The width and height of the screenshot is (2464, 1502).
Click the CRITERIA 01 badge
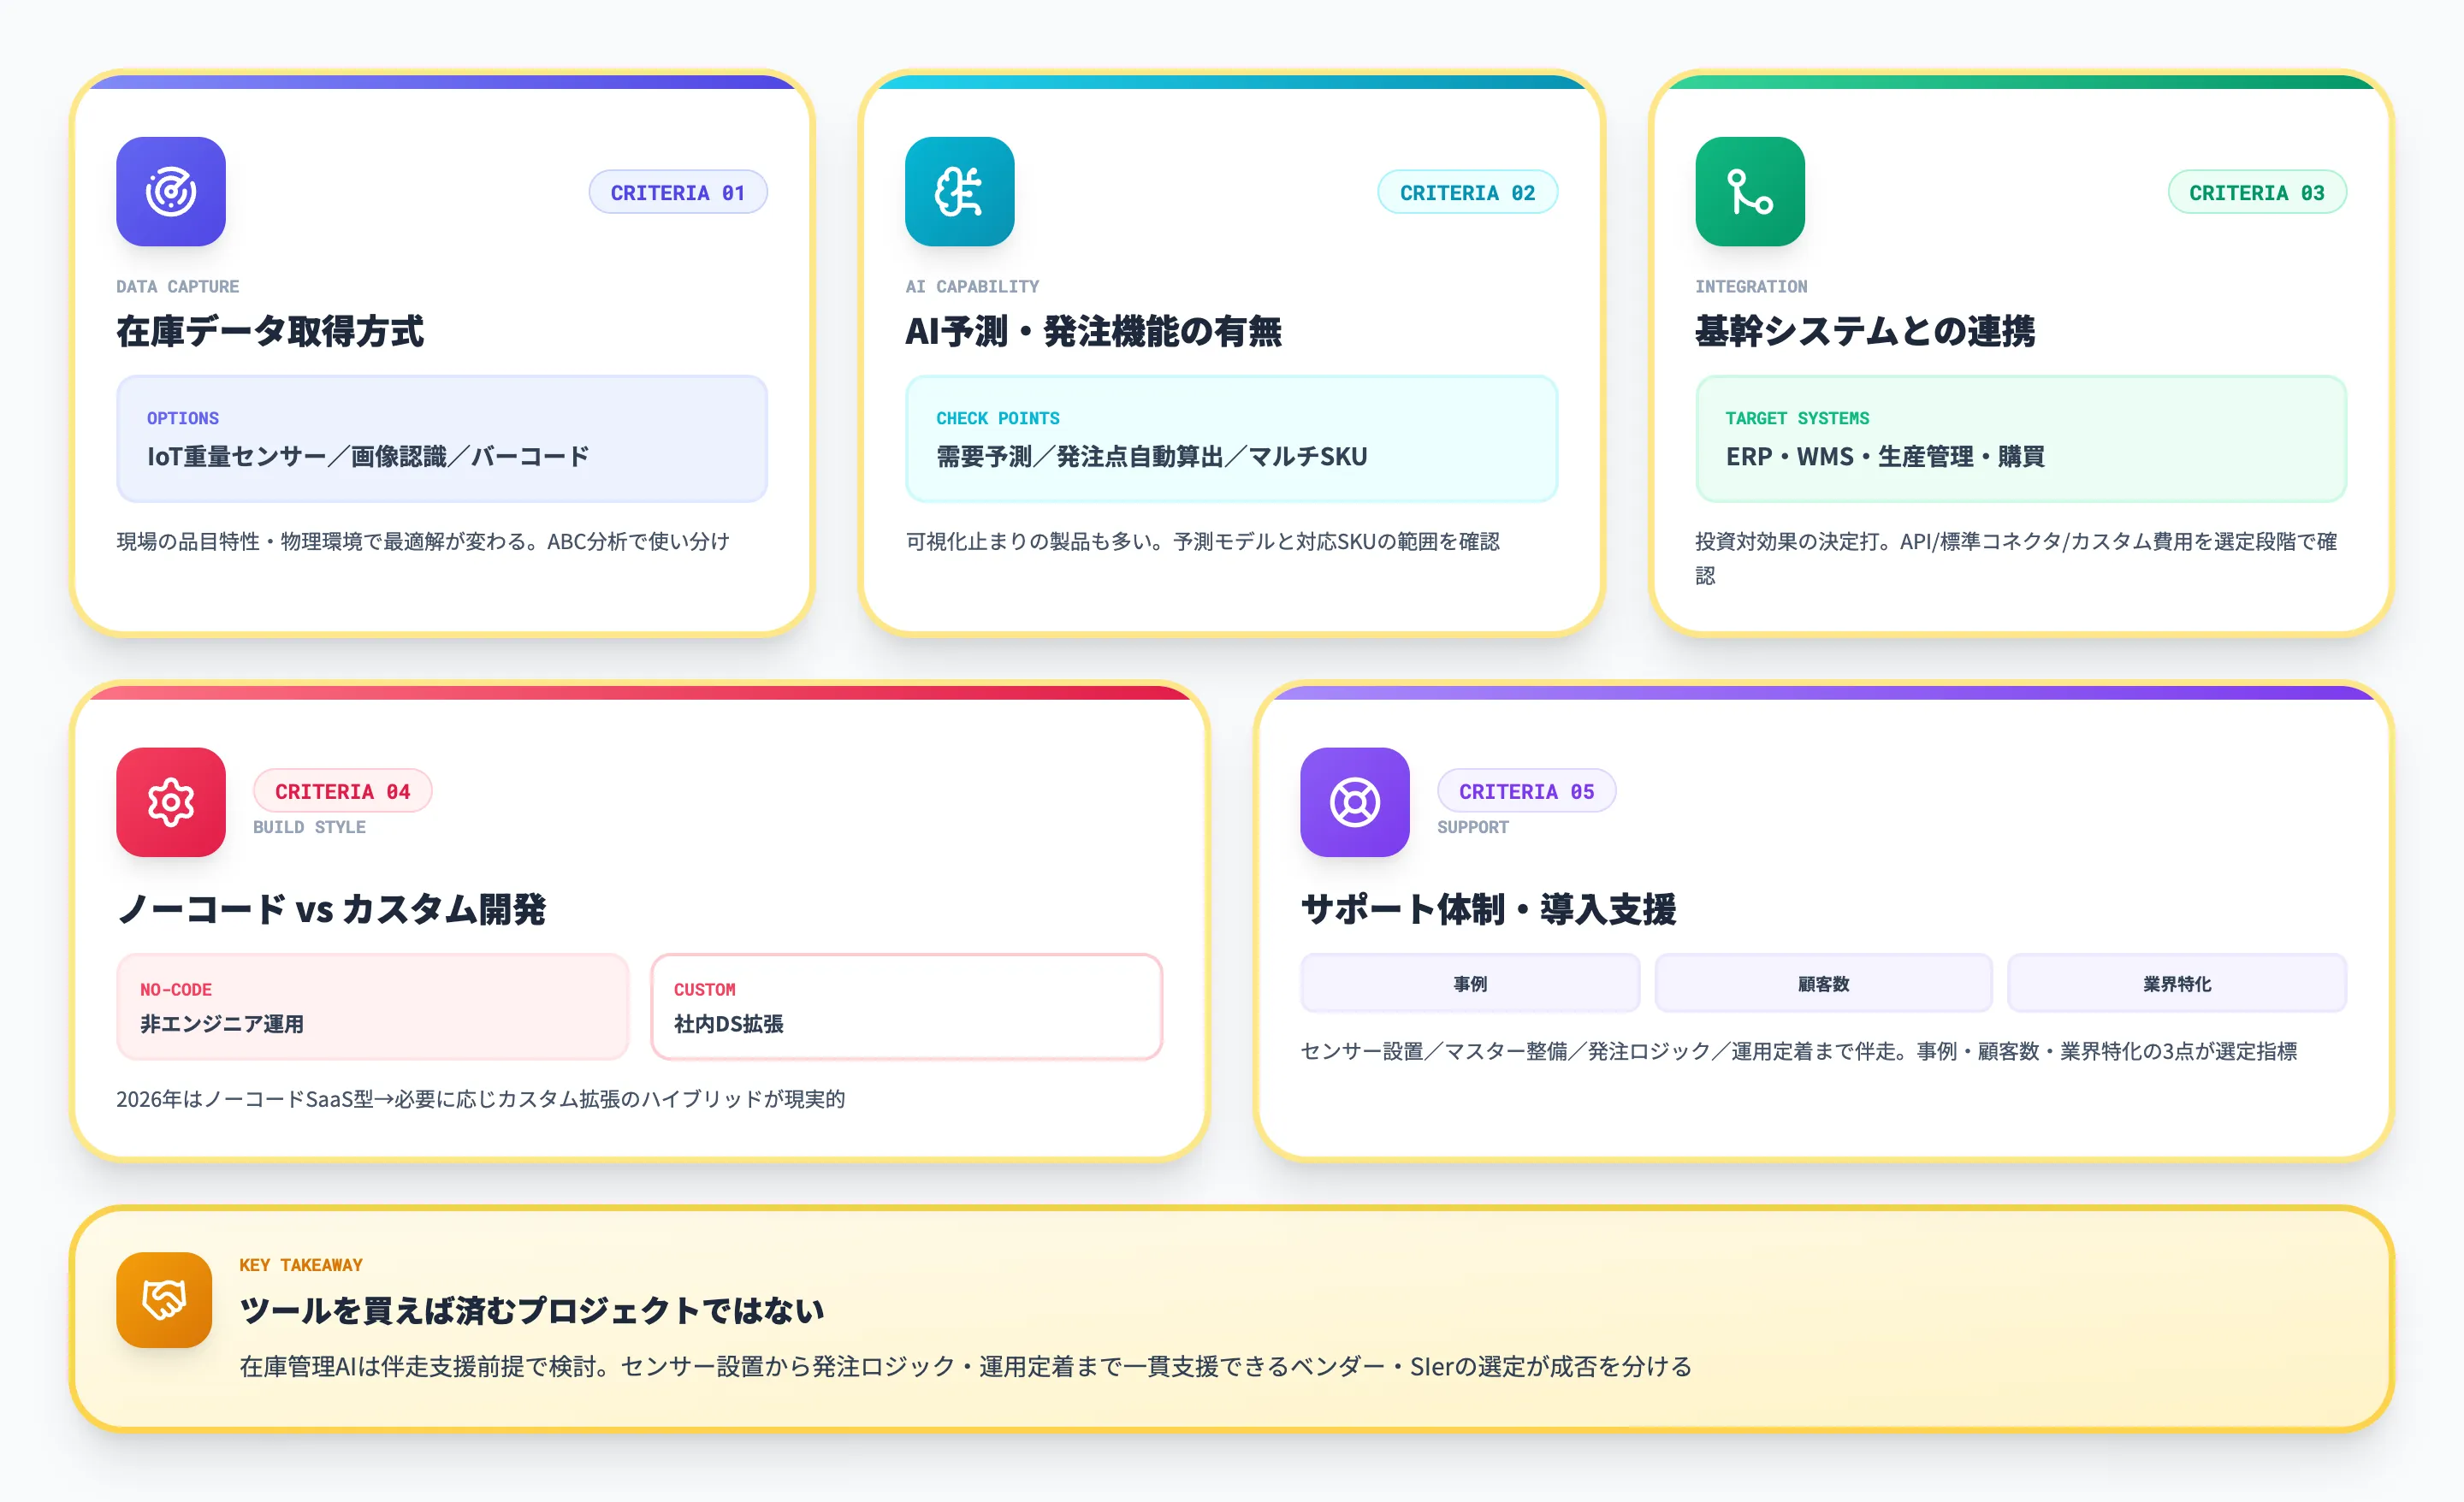[678, 191]
